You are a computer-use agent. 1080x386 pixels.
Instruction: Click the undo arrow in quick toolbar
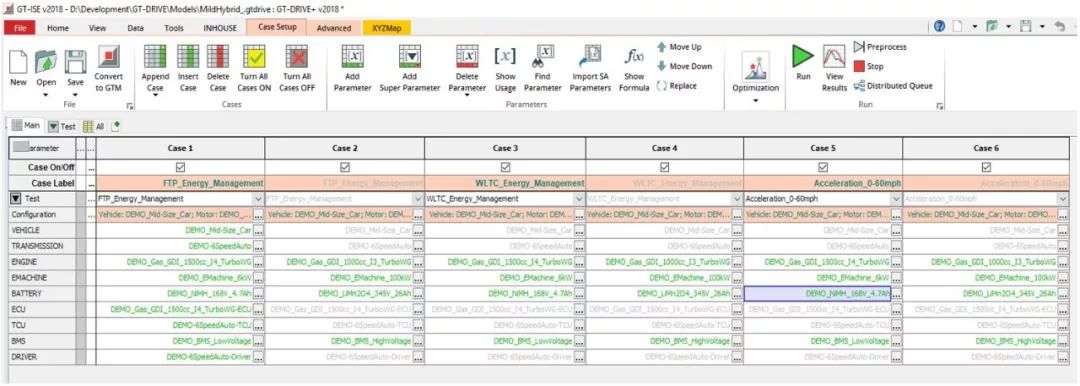click(1059, 26)
